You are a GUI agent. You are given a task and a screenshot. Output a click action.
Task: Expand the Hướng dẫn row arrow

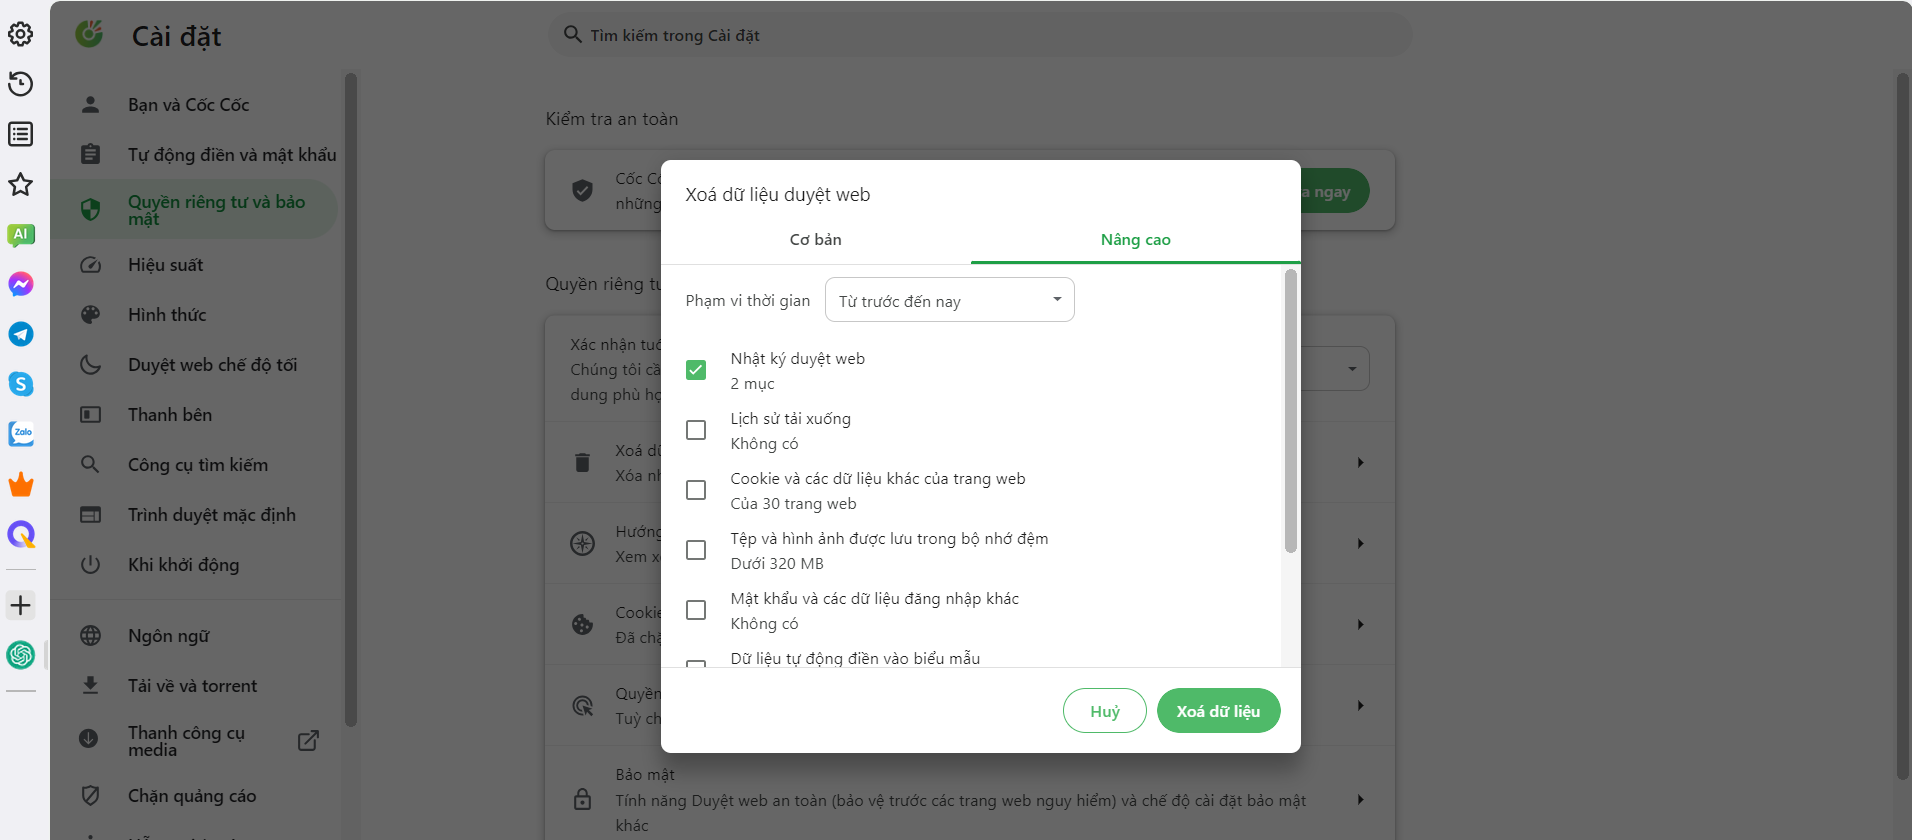coord(1360,543)
